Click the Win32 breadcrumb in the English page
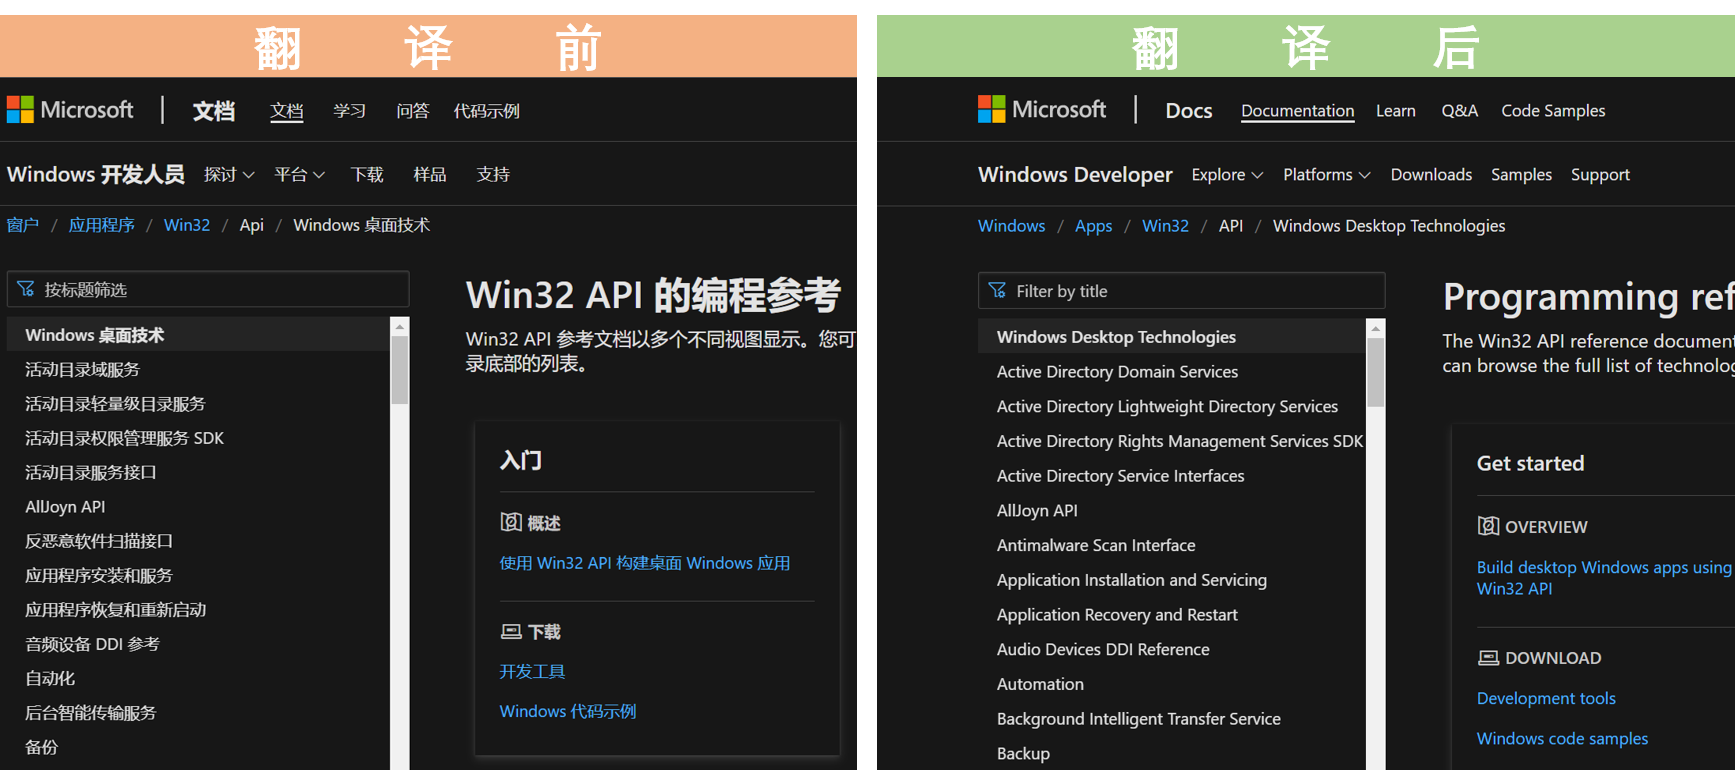The image size is (1735, 770). tap(1165, 226)
